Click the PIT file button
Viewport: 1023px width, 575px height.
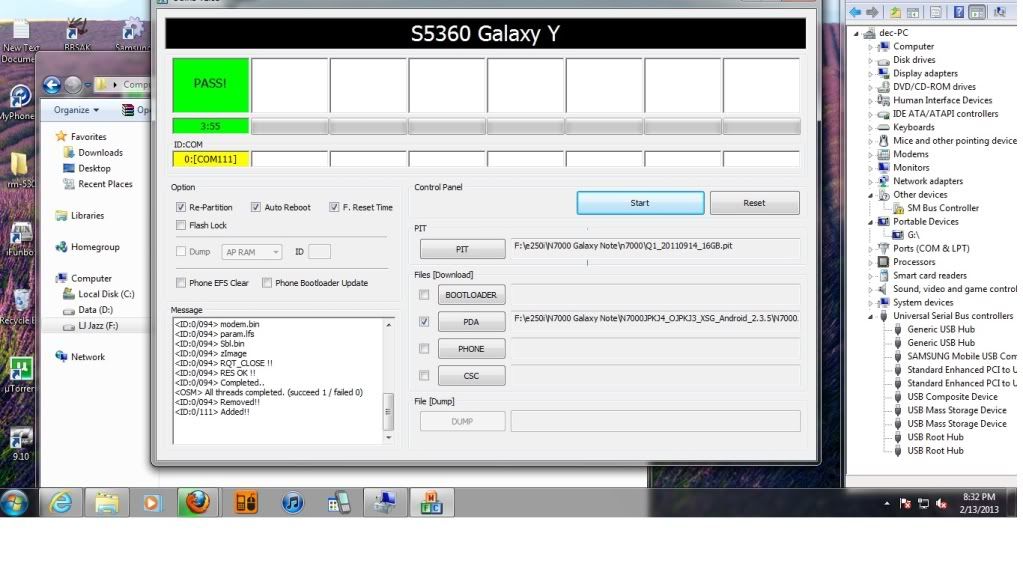[462, 249]
